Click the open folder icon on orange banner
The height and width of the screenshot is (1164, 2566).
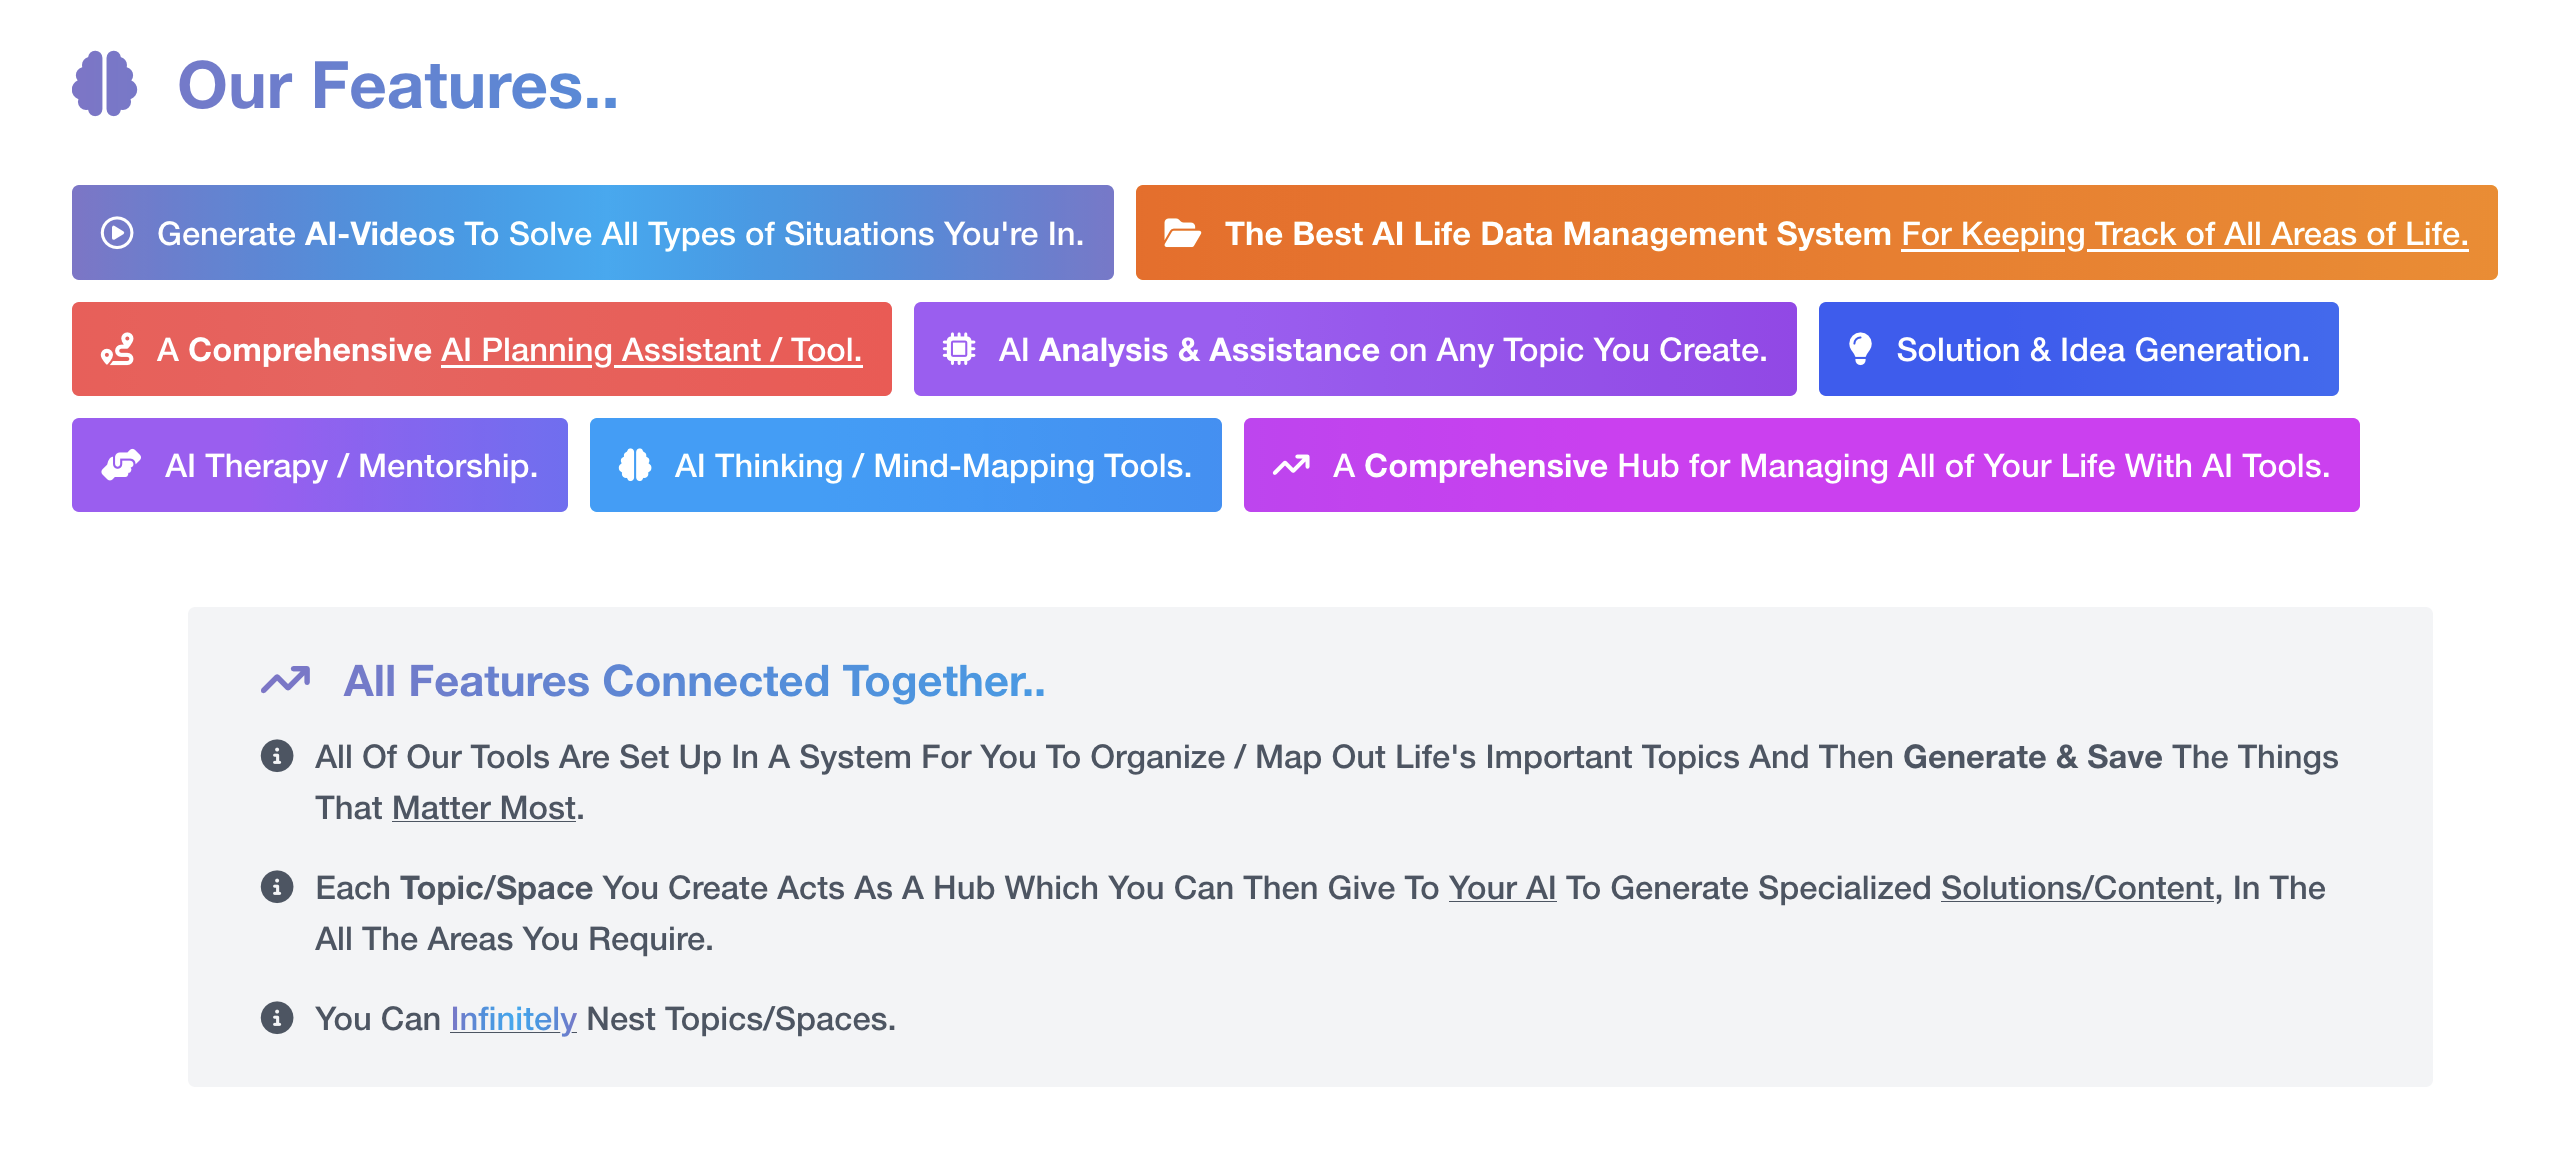pyautogui.click(x=1181, y=233)
